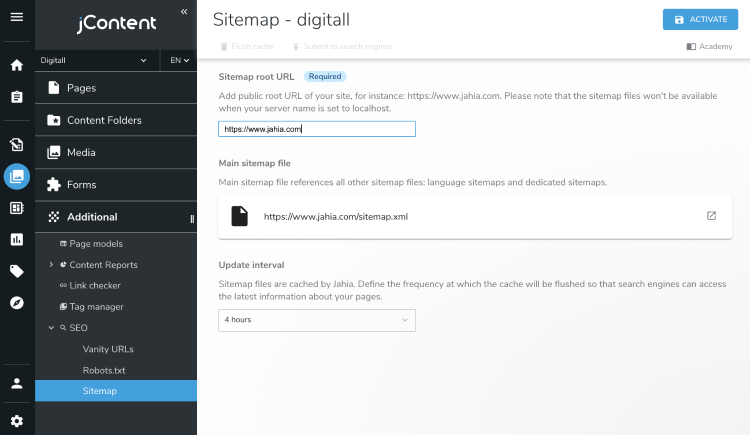The image size is (750, 435).
Task: Open the hamburger main menu
Action: [x=17, y=17]
